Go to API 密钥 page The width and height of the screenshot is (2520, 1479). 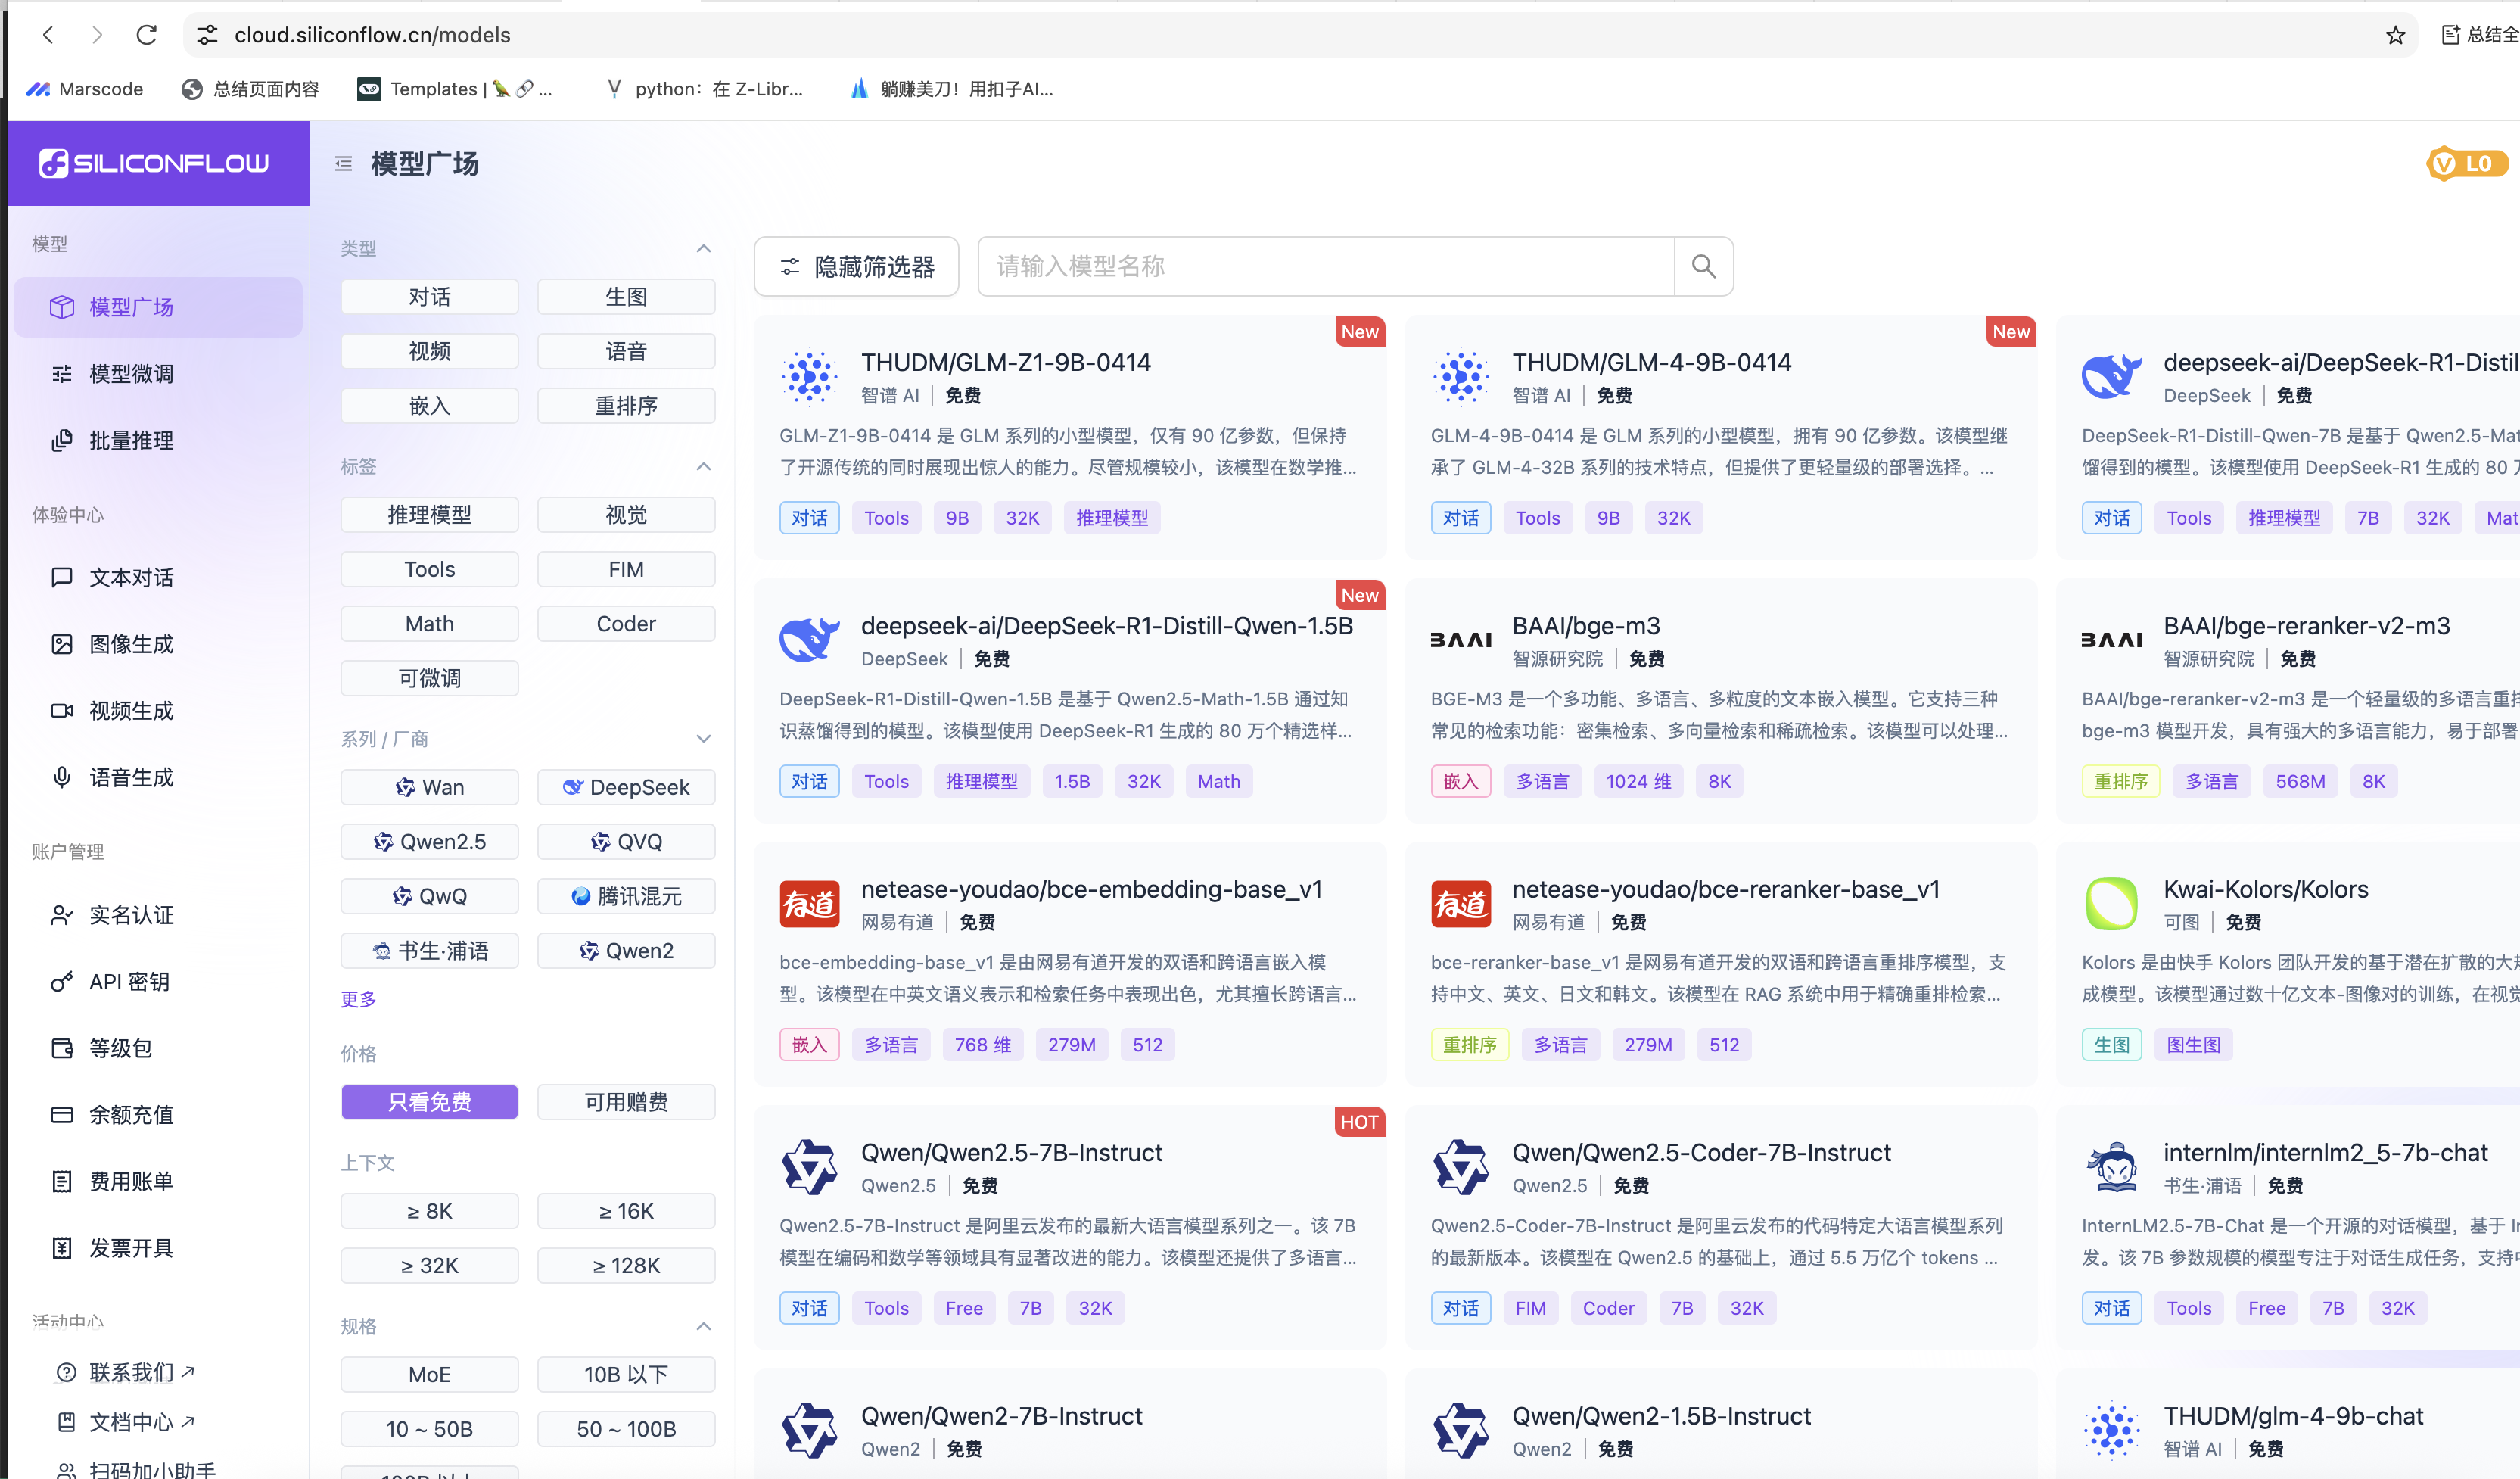click(129, 981)
